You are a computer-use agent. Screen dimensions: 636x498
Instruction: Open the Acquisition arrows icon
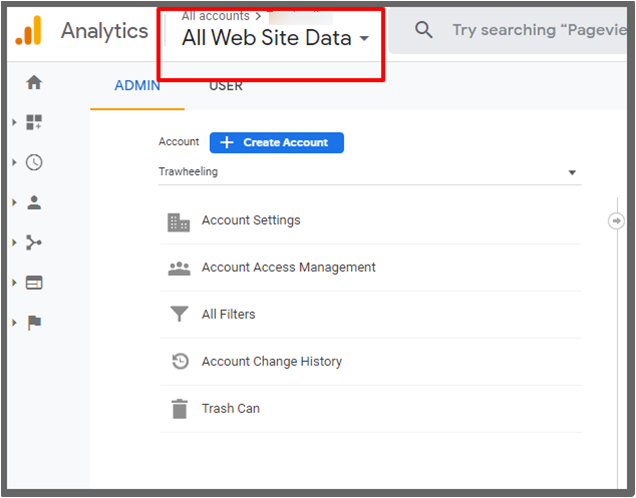click(x=34, y=242)
